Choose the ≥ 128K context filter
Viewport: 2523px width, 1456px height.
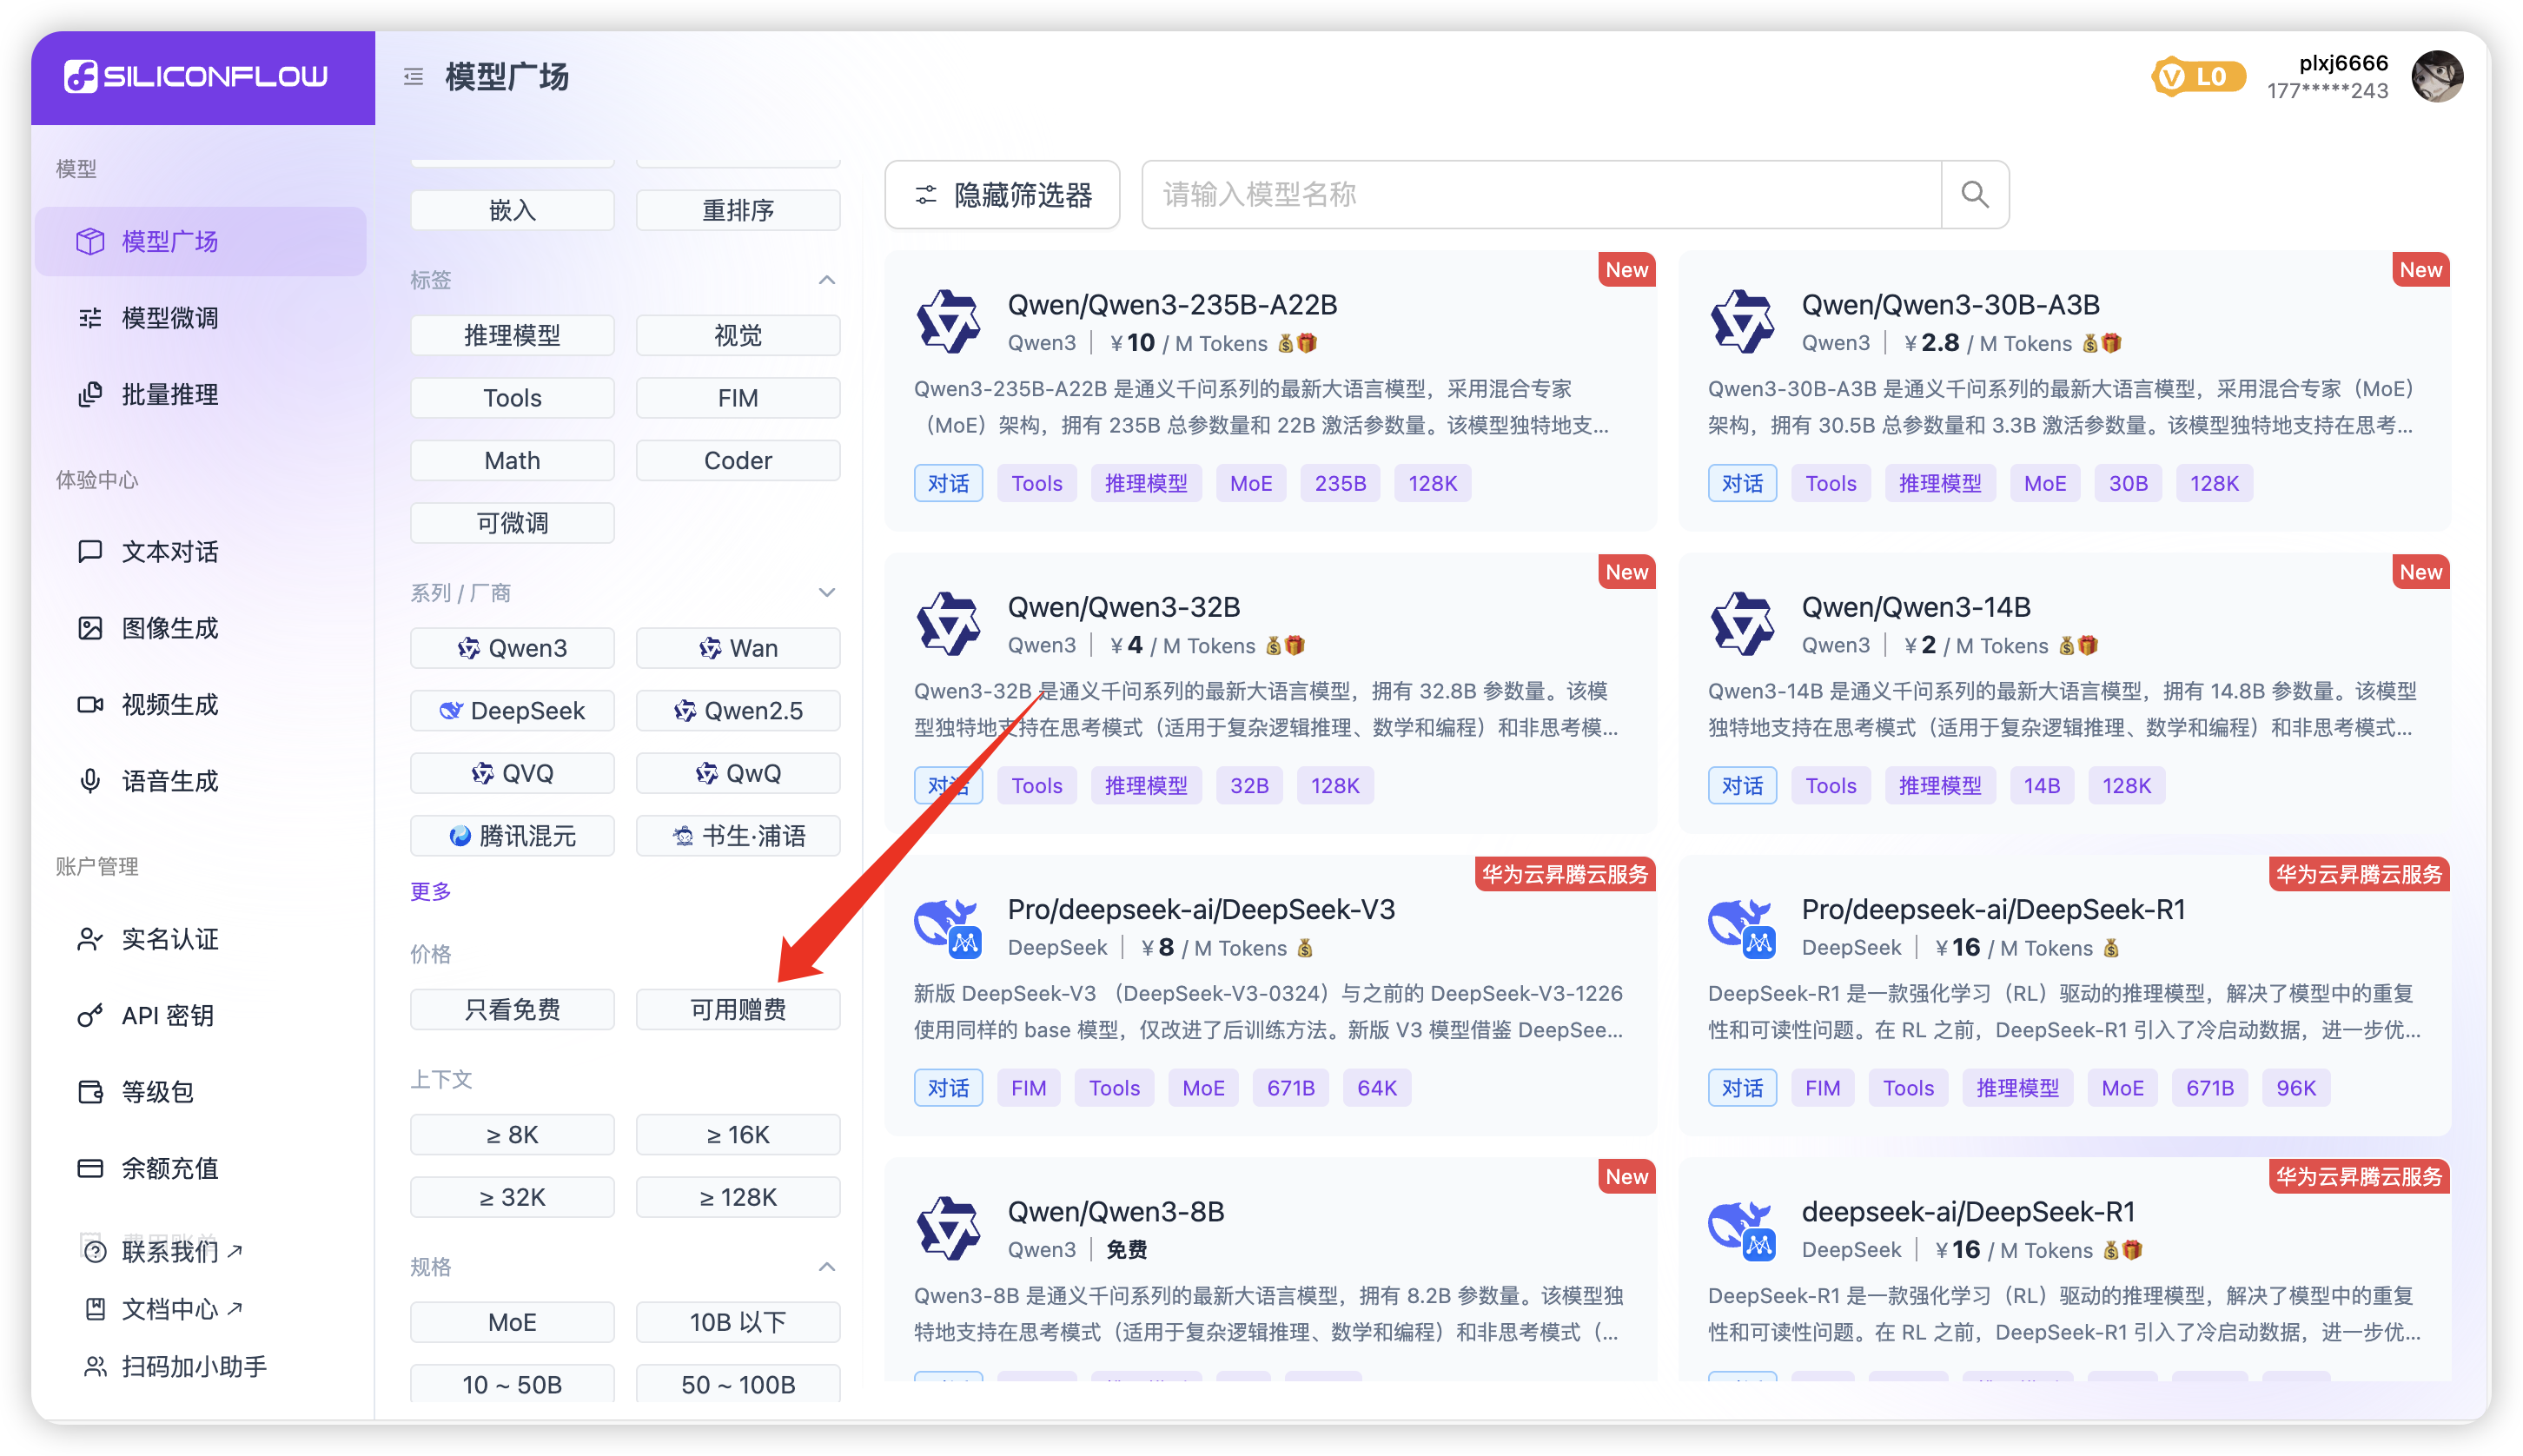pyautogui.click(x=738, y=1197)
